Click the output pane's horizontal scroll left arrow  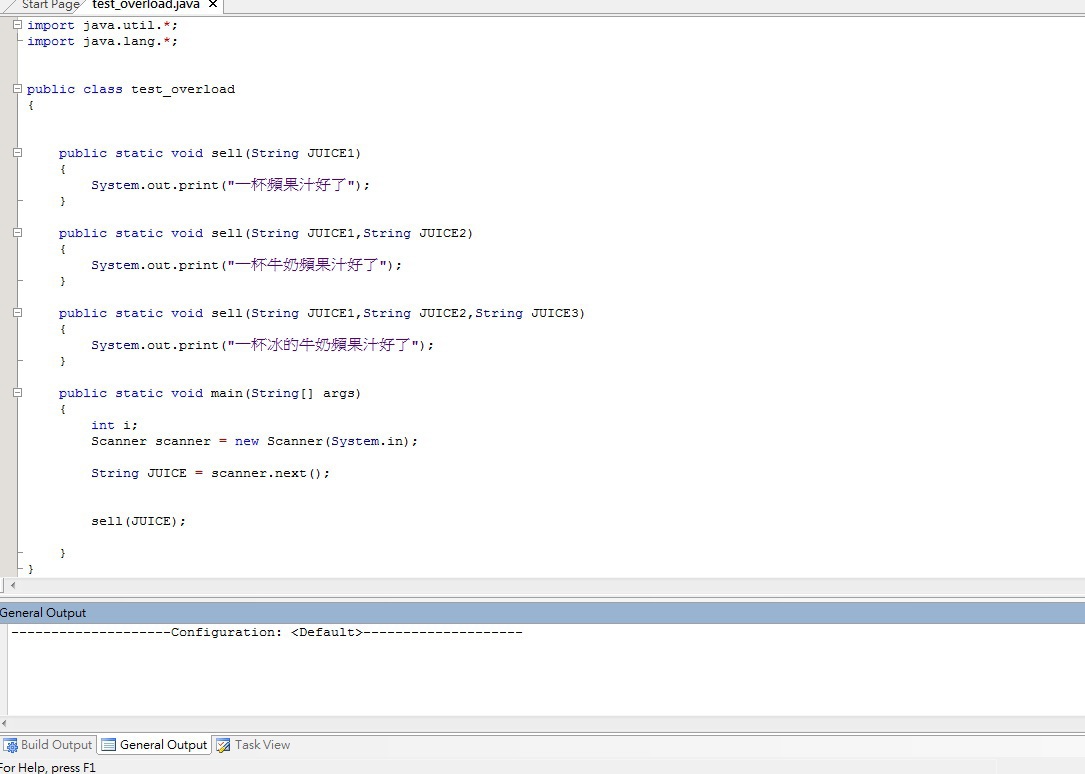[4, 724]
